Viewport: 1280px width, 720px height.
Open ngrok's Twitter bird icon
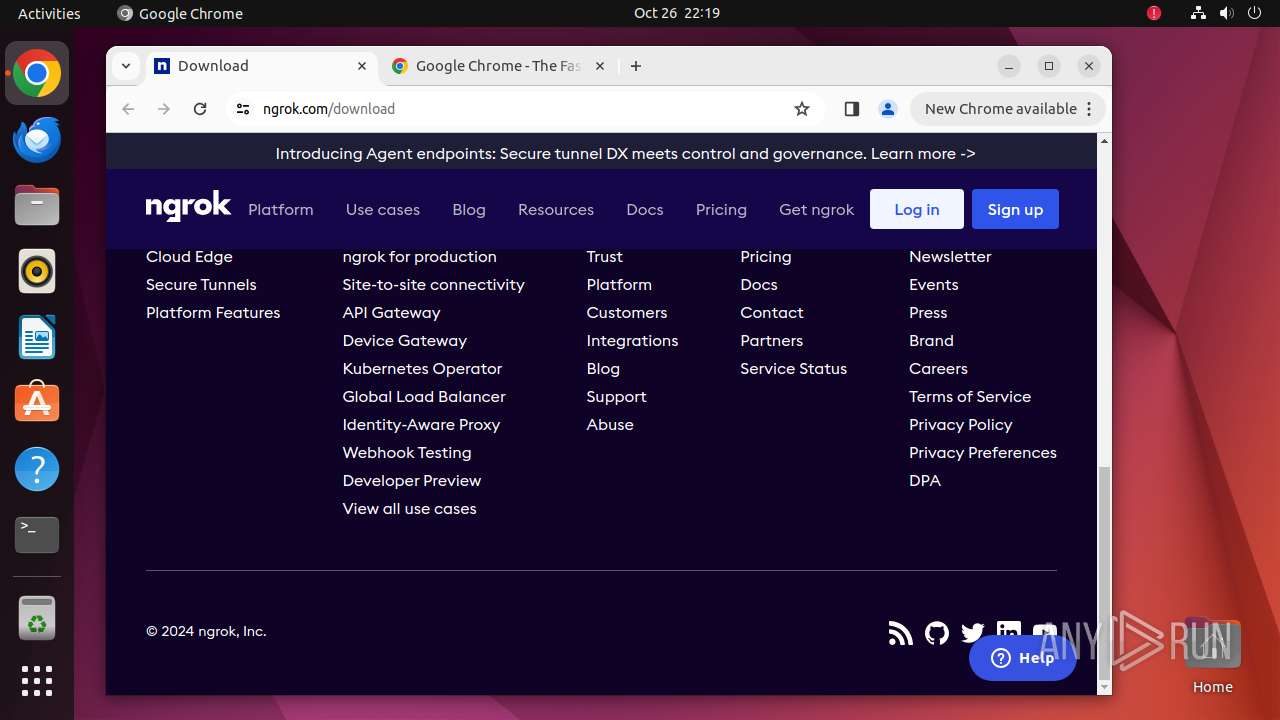pyautogui.click(x=972, y=633)
